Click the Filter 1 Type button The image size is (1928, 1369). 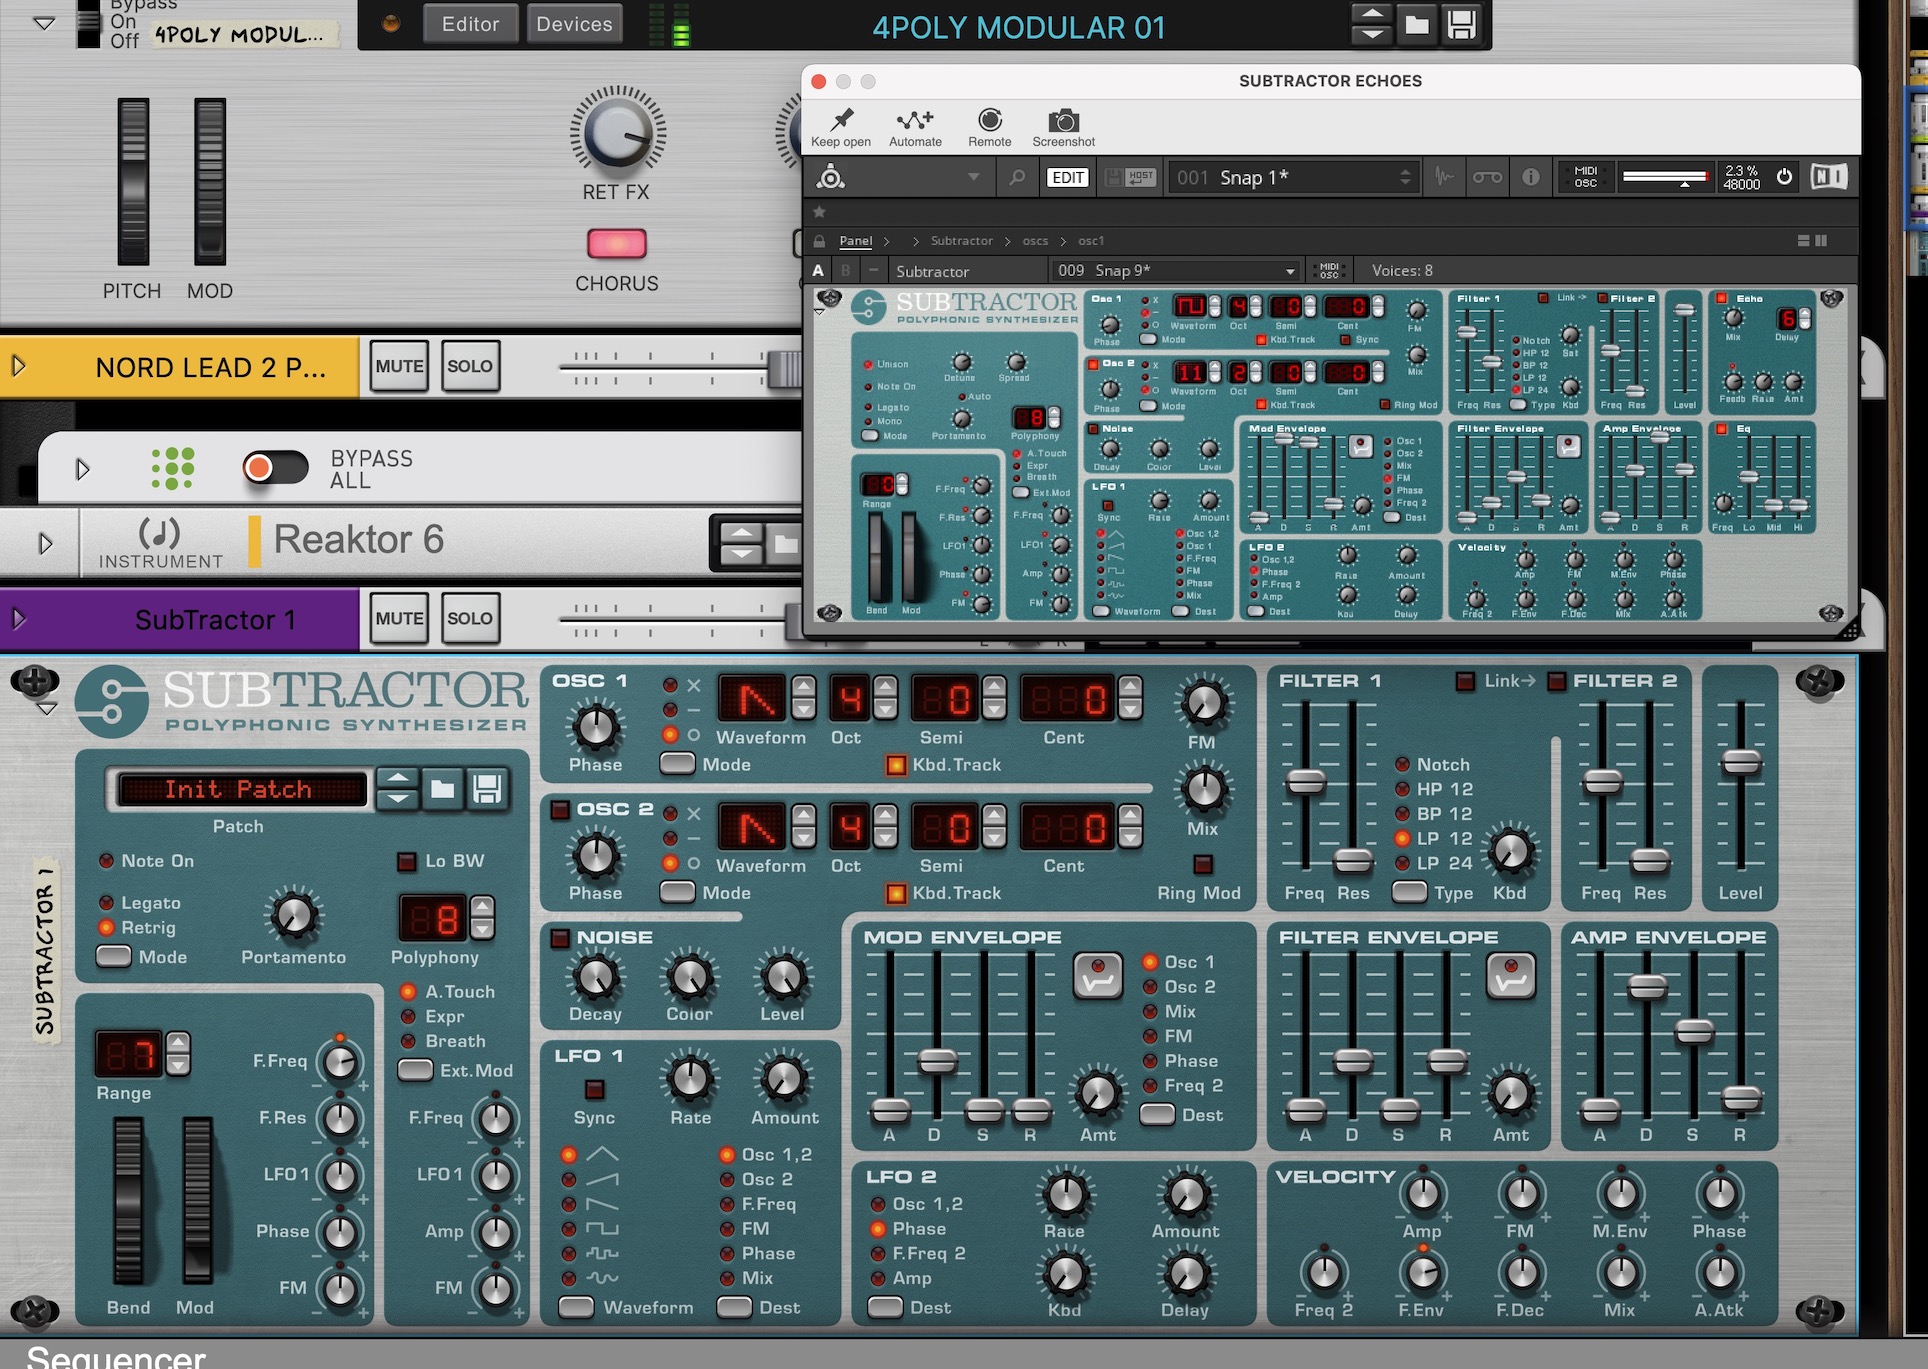click(1410, 892)
